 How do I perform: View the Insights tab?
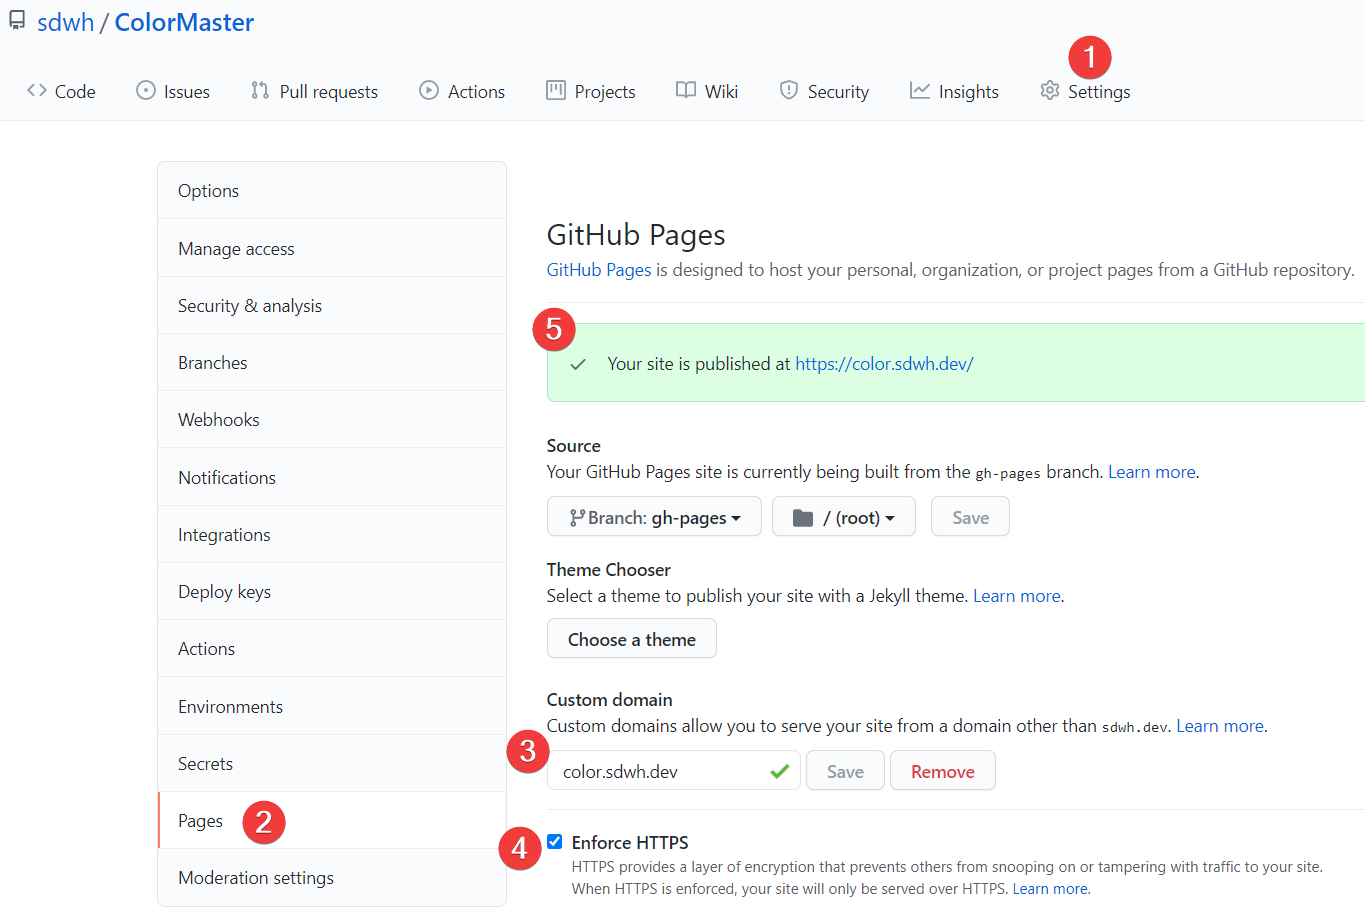tap(954, 91)
